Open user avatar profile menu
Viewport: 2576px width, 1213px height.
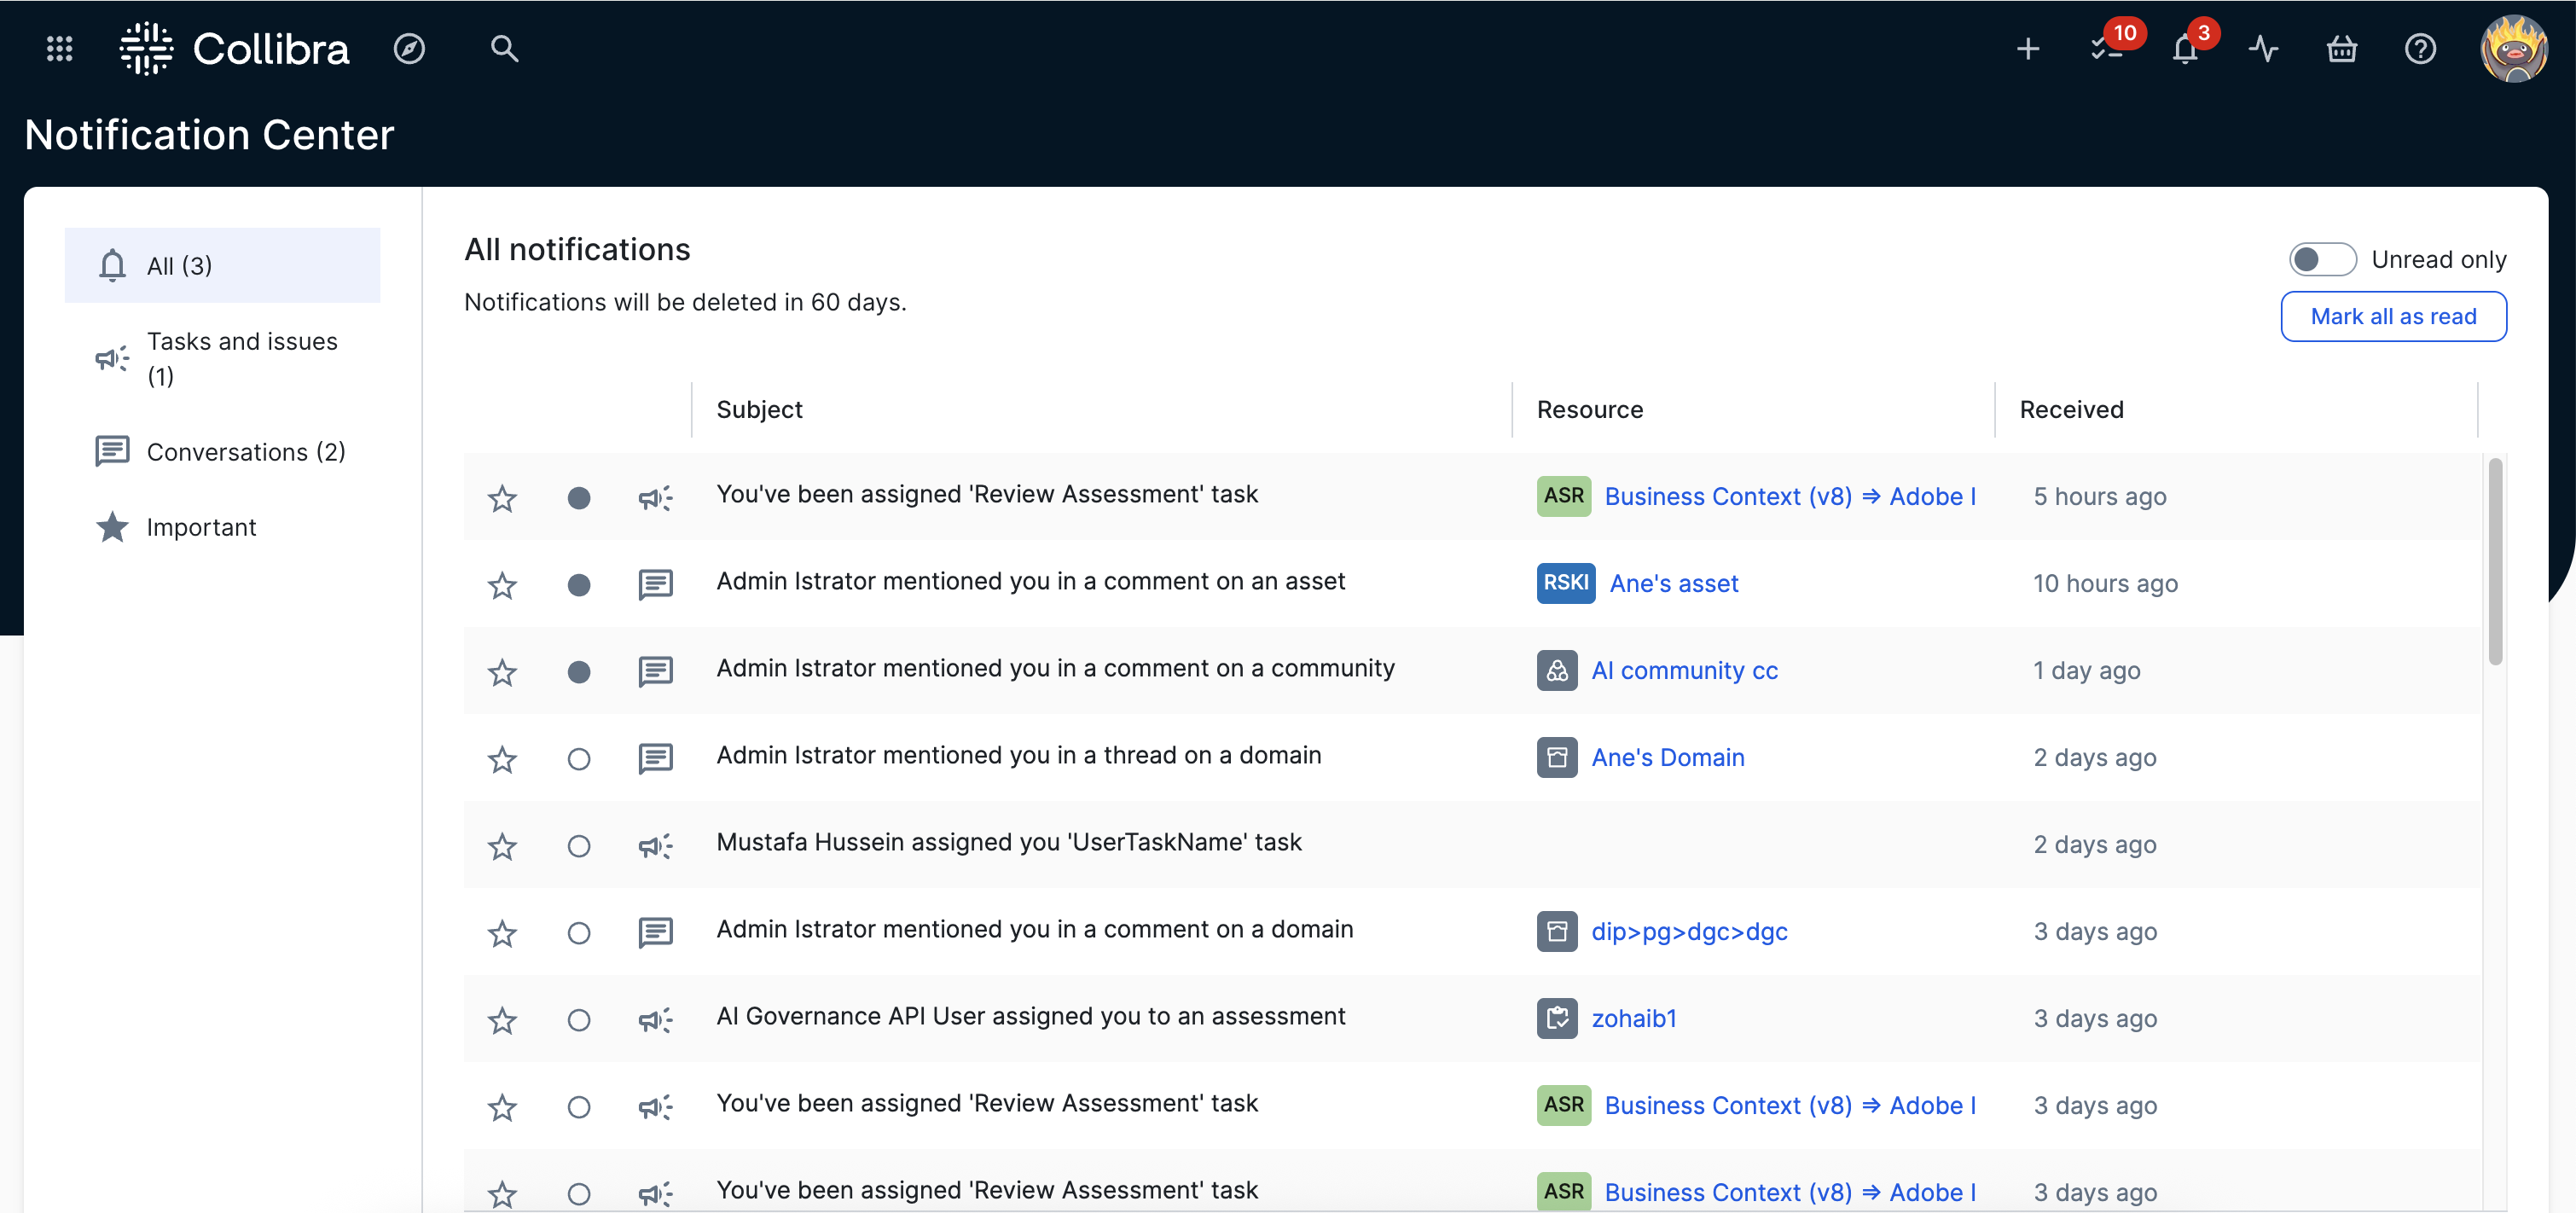2512,48
